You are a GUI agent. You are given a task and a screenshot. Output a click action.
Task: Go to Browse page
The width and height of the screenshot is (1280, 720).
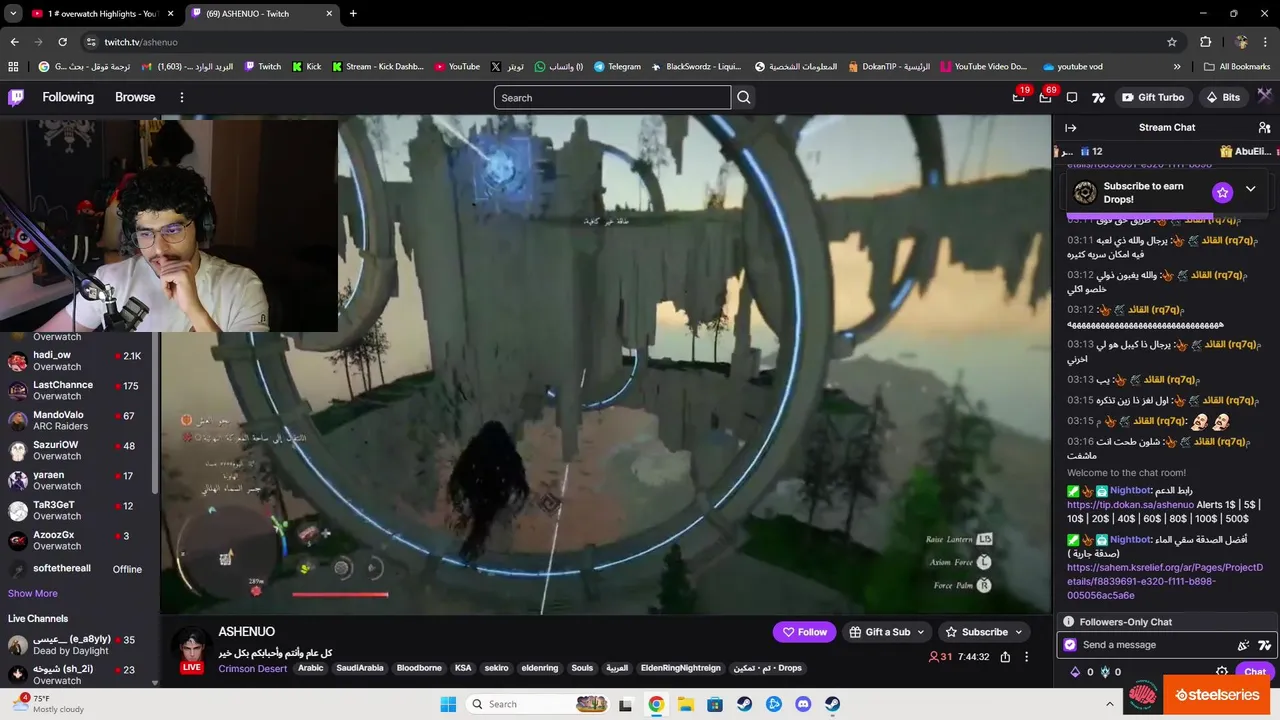tap(135, 97)
